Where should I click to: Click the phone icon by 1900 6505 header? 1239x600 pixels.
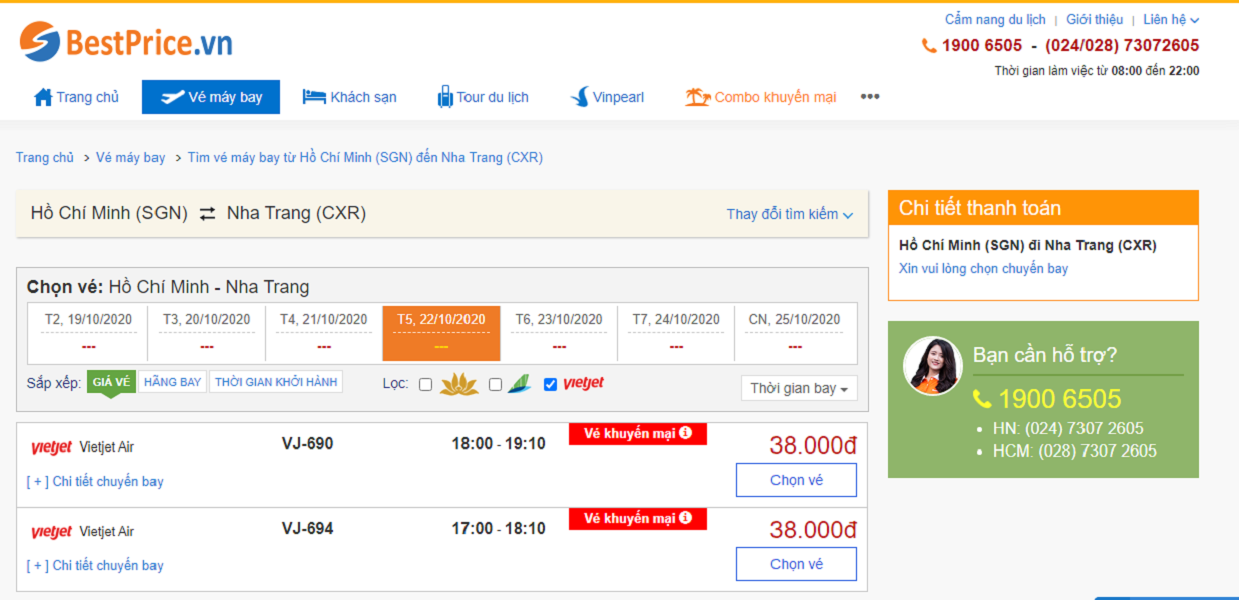click(929, 46)
